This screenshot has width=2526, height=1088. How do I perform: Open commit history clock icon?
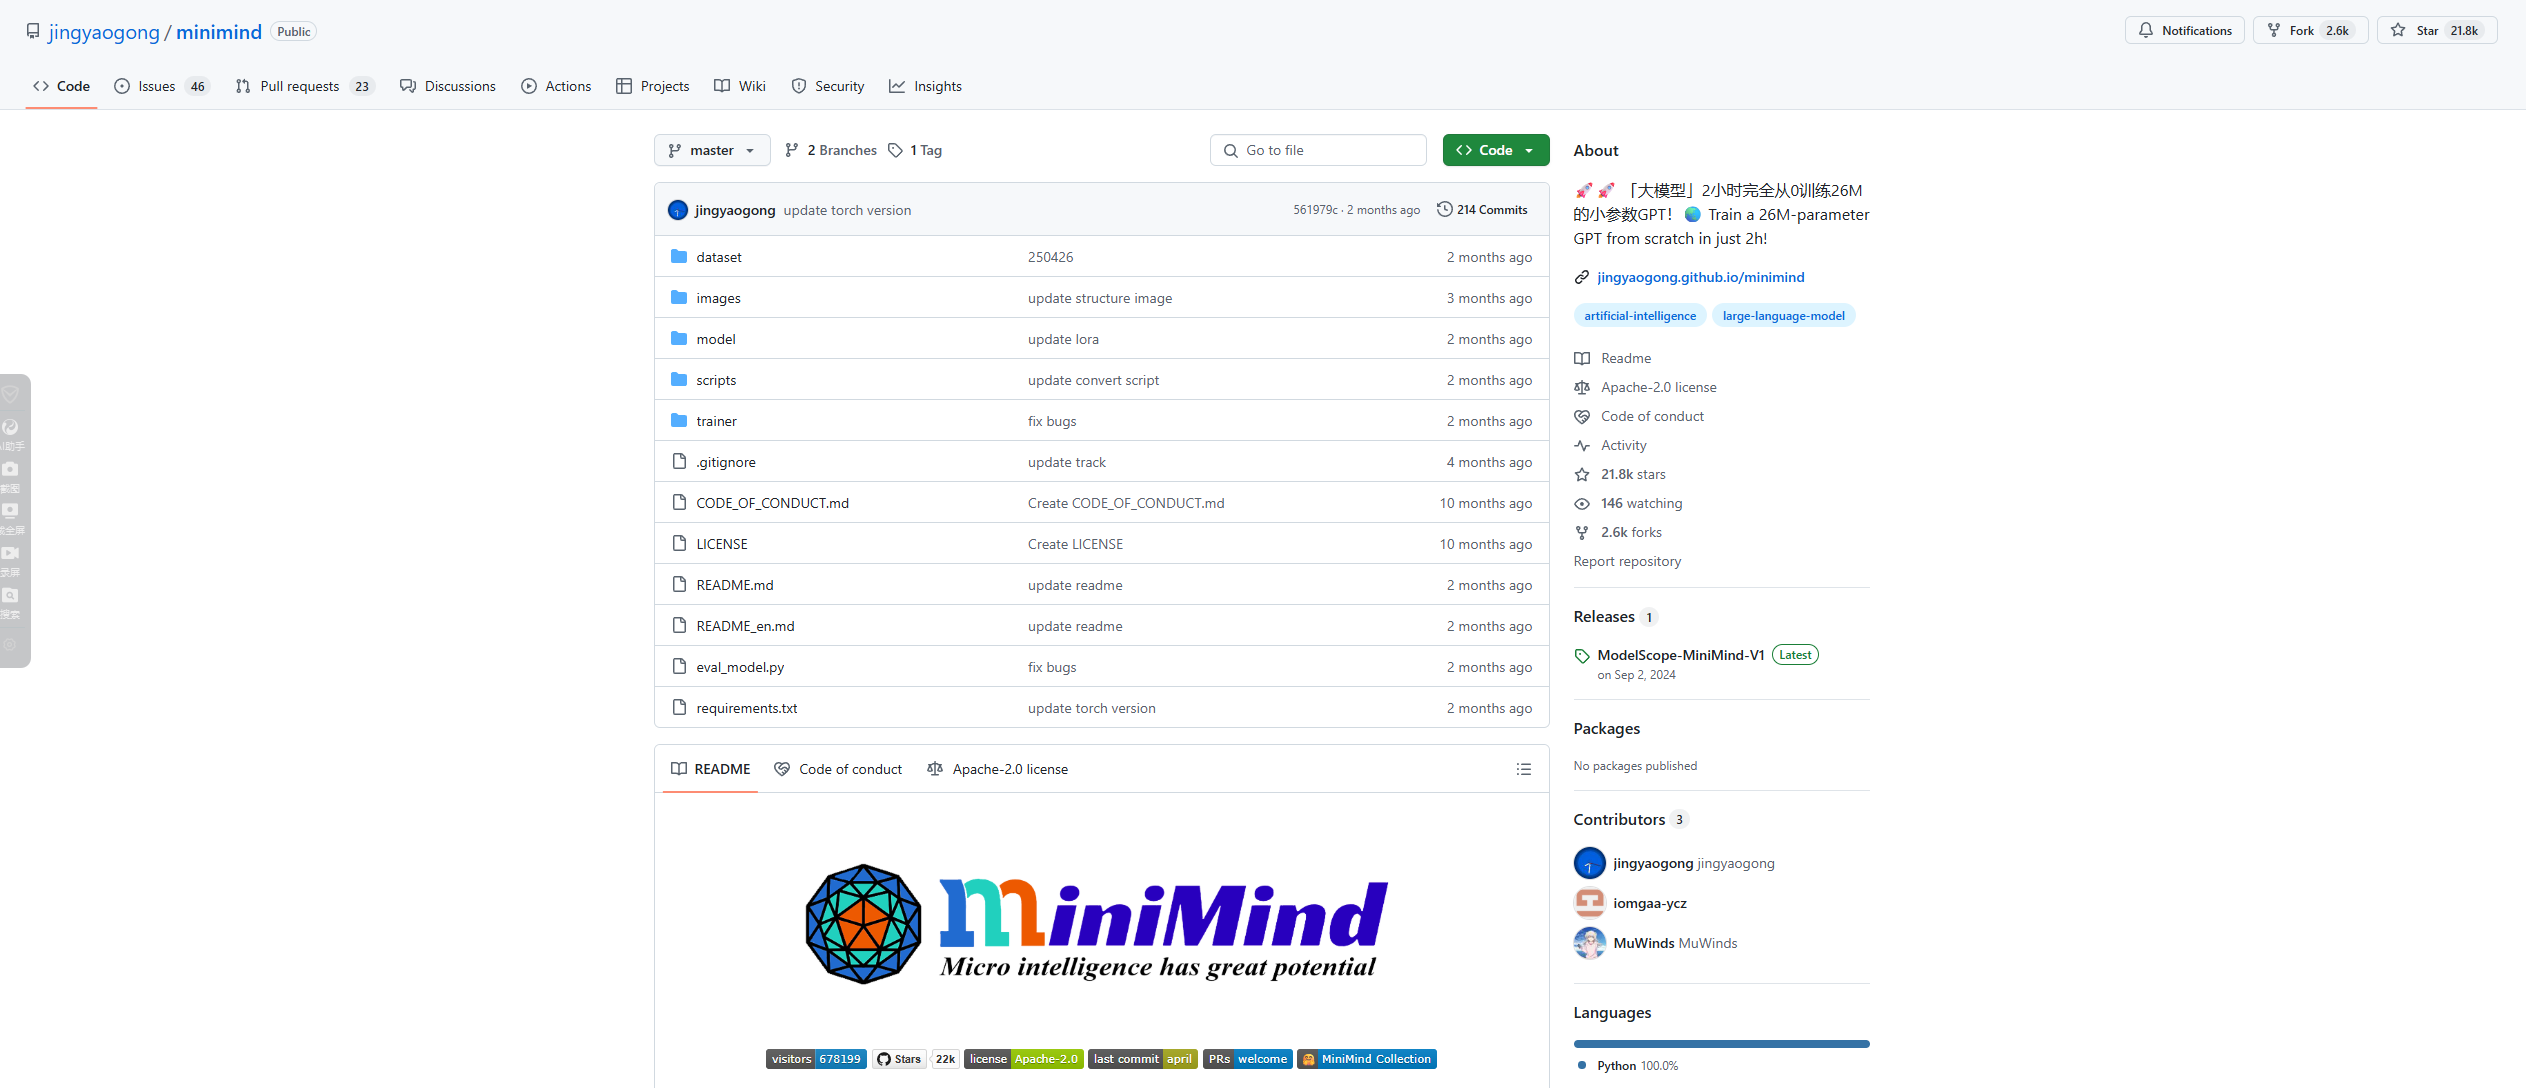tap(1444, 209)
